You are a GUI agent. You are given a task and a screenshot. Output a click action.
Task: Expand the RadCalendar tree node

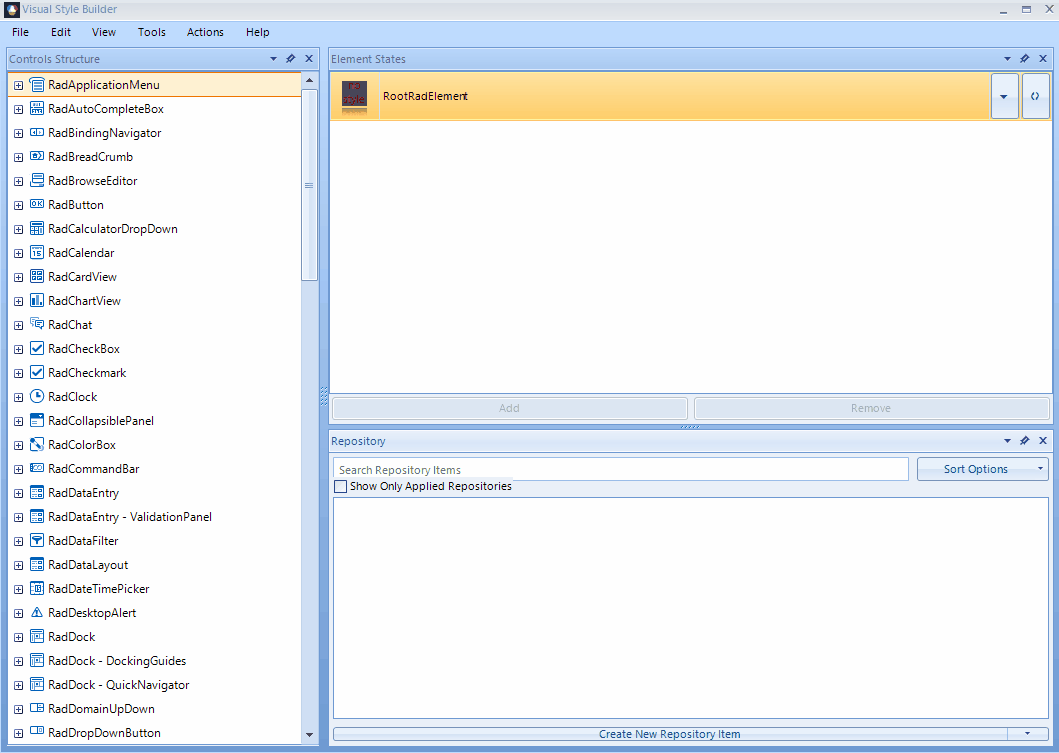point(19,253)
